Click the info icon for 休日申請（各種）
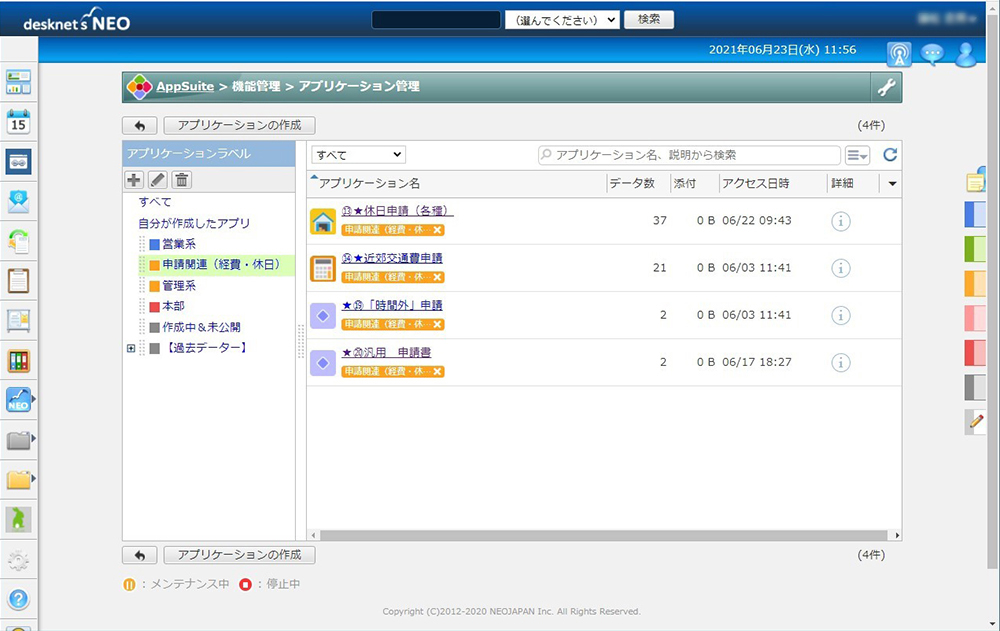 click(840, 221)
